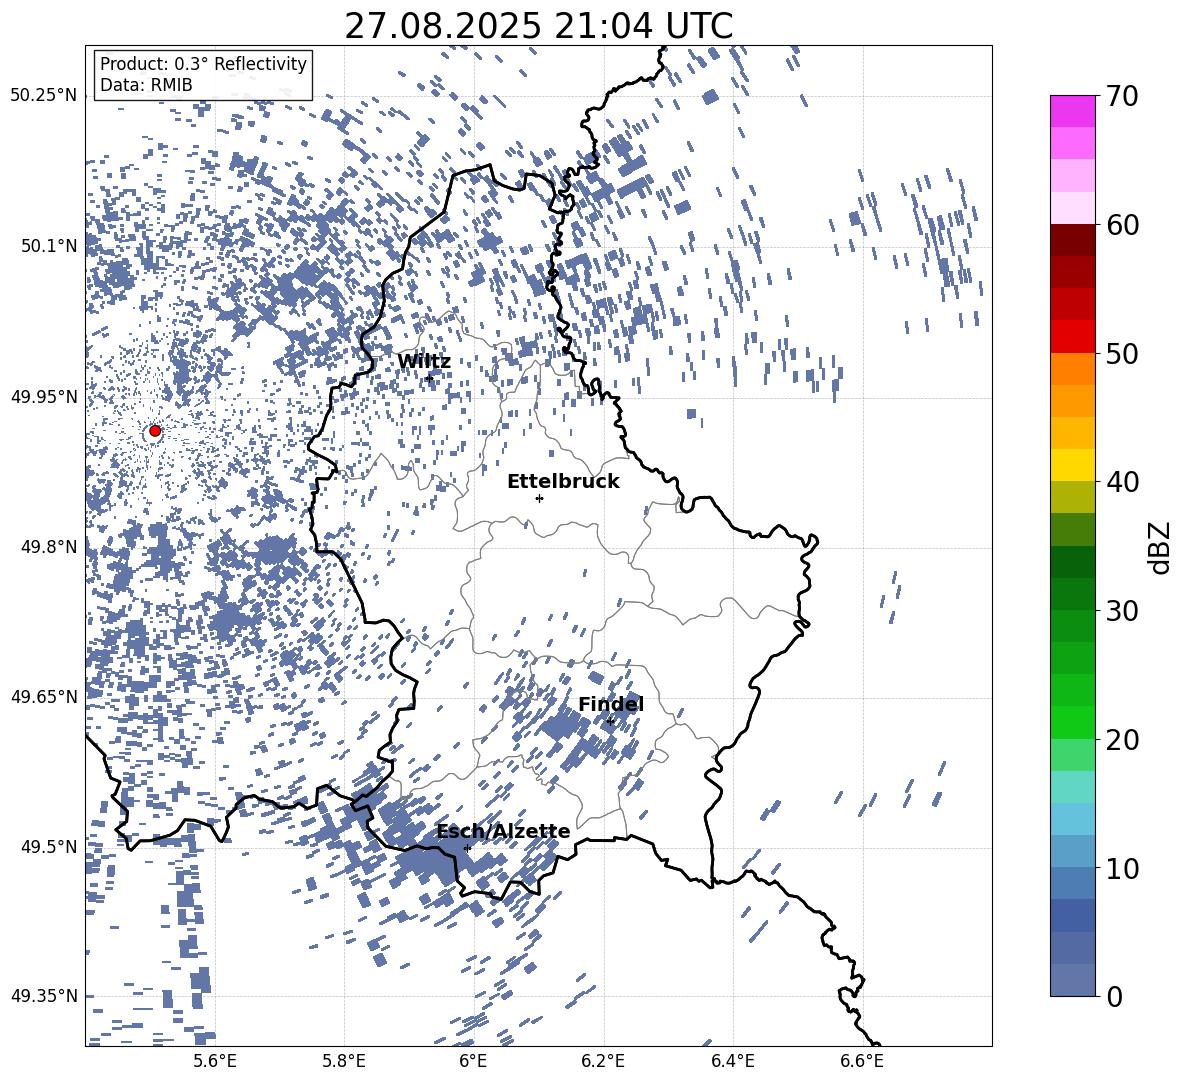Click the 49.5°N latitude tick label
1184x1081 pixels.
[48, 846]
